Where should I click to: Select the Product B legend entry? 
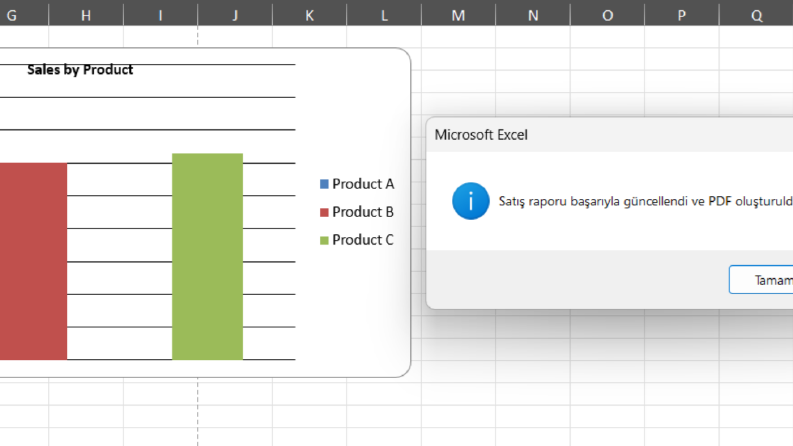pos(357,212)
